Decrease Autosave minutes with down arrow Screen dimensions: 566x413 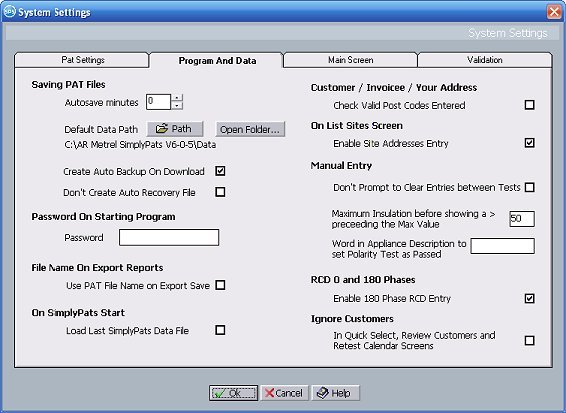177,105
